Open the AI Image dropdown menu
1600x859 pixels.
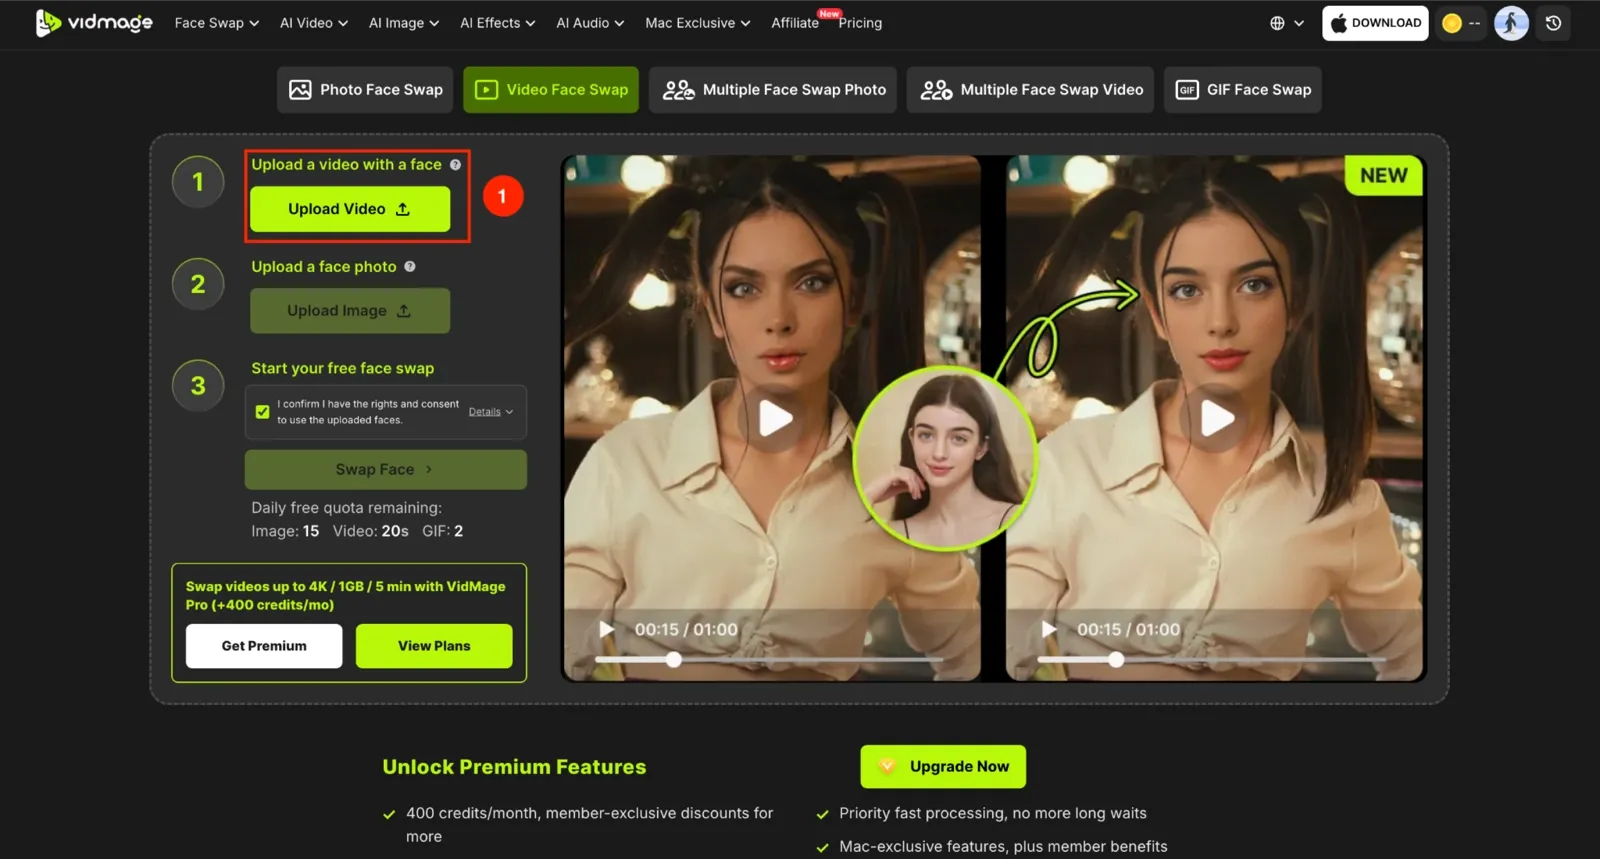403,23
